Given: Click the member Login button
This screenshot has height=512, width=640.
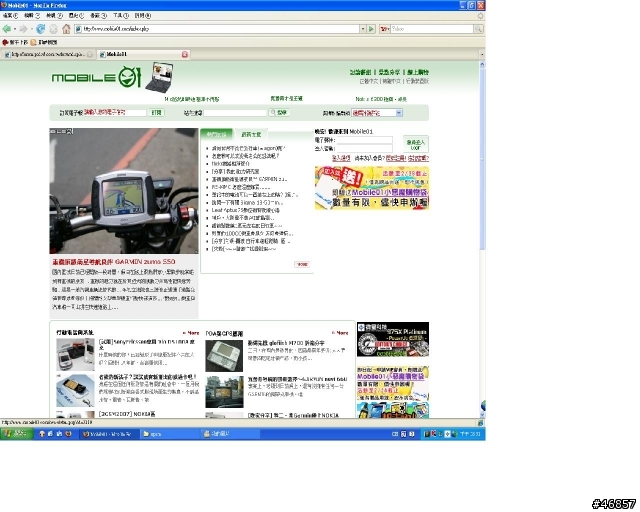Looking at the screenshot, I should [x=416, y=144].
